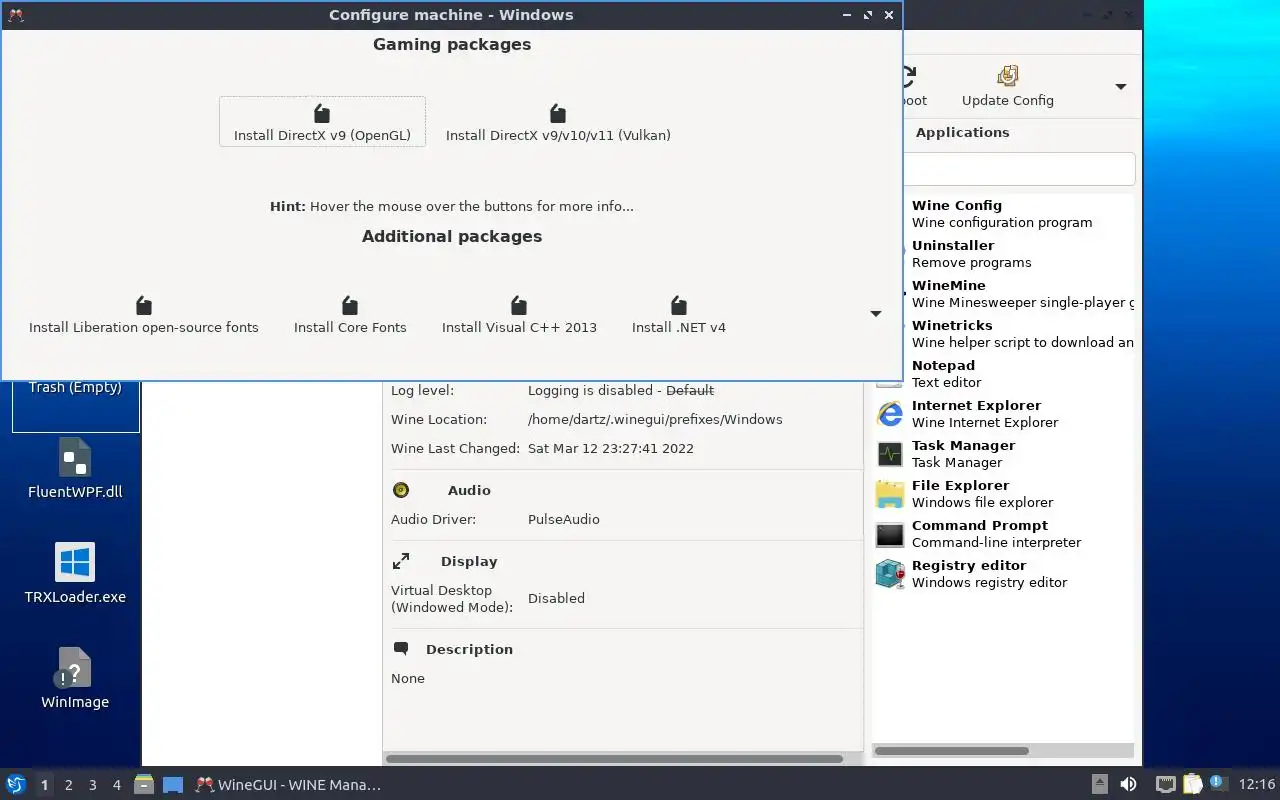
Task: Switch to workspace 2 in the pager
Action: coord(68,785)
